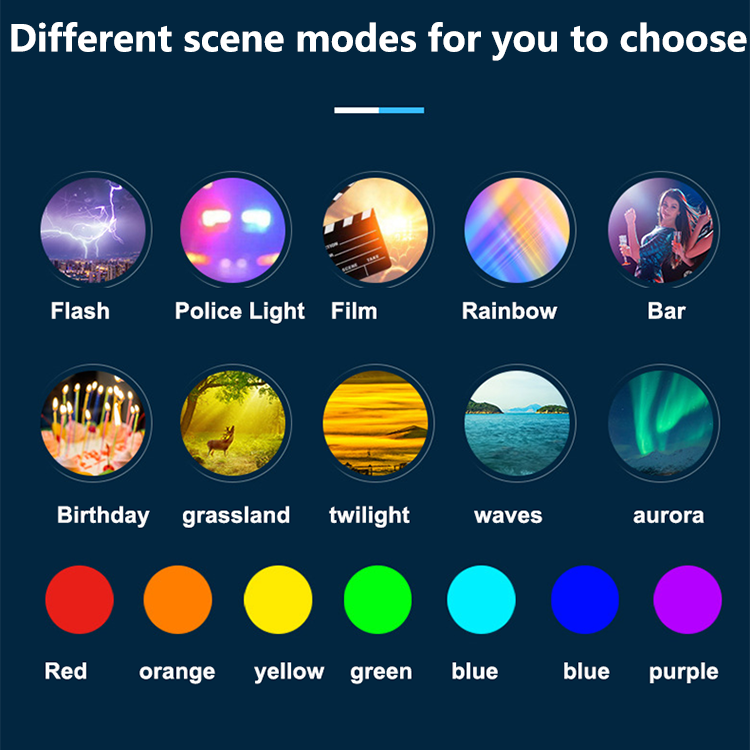Click the Police Light text label
Viewport: 750px width, 750px height.
point(240,312)
